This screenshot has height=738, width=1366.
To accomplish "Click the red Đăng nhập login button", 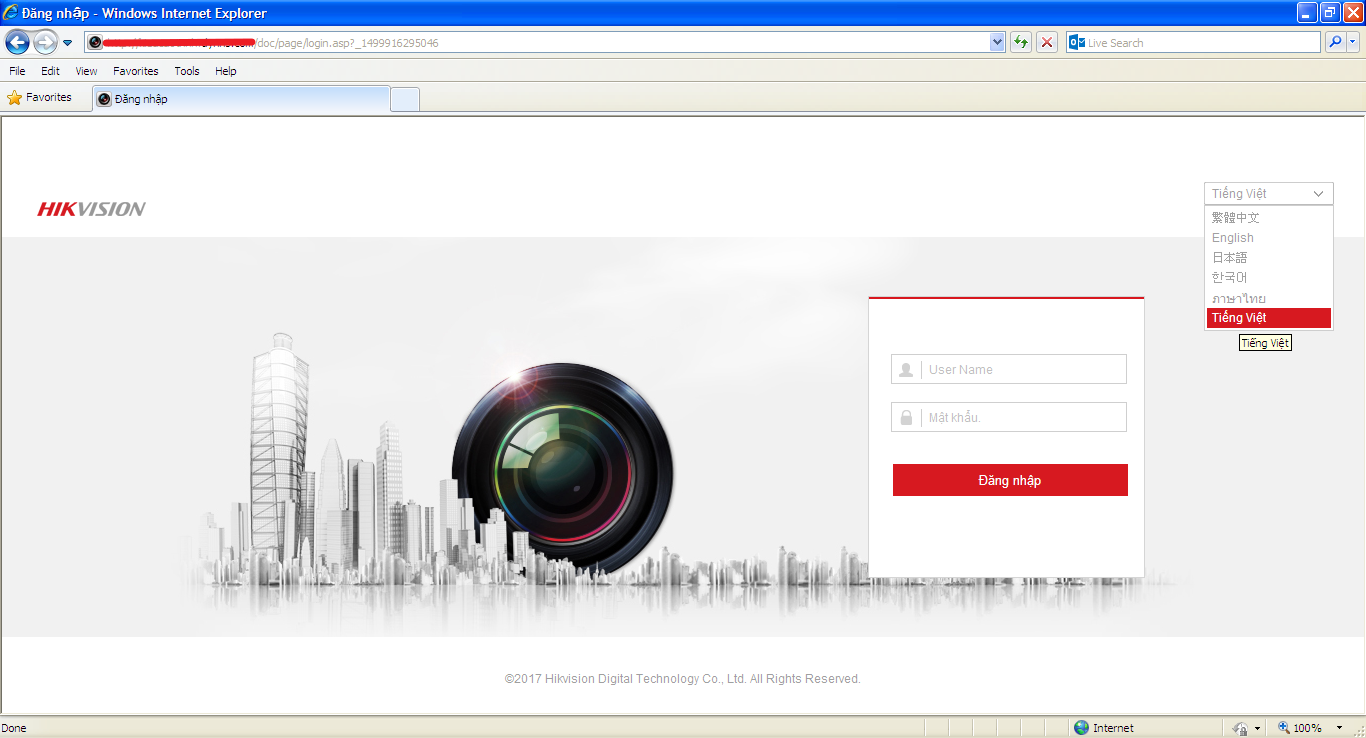I will [x=1010, y=480].
